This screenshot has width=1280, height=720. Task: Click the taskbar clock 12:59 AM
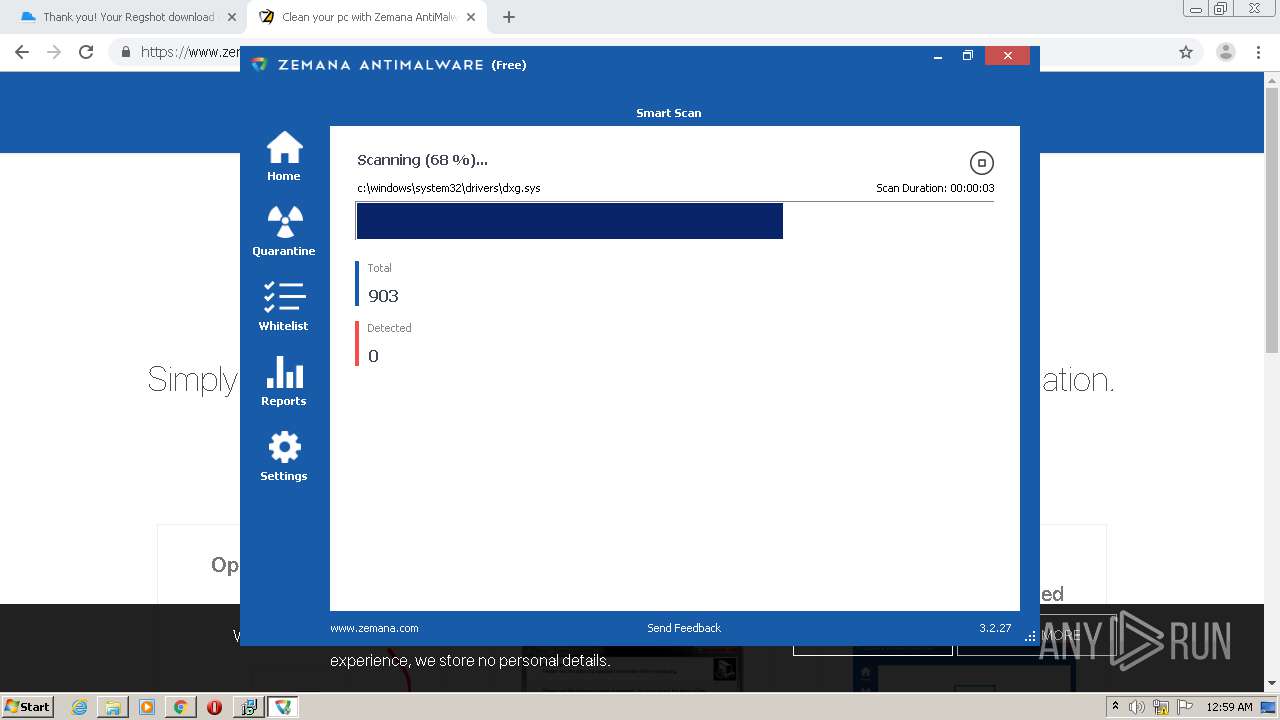[1229, 707]
